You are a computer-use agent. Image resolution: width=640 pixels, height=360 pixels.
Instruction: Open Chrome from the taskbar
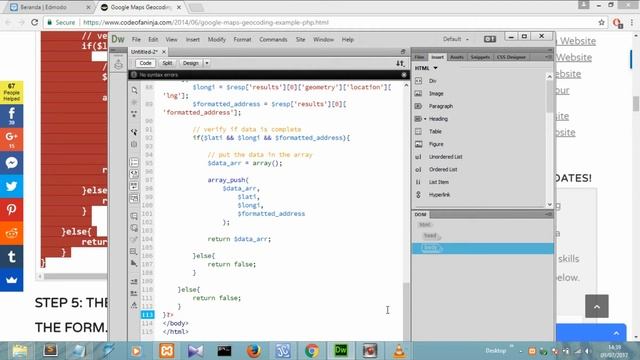(311, 350)
